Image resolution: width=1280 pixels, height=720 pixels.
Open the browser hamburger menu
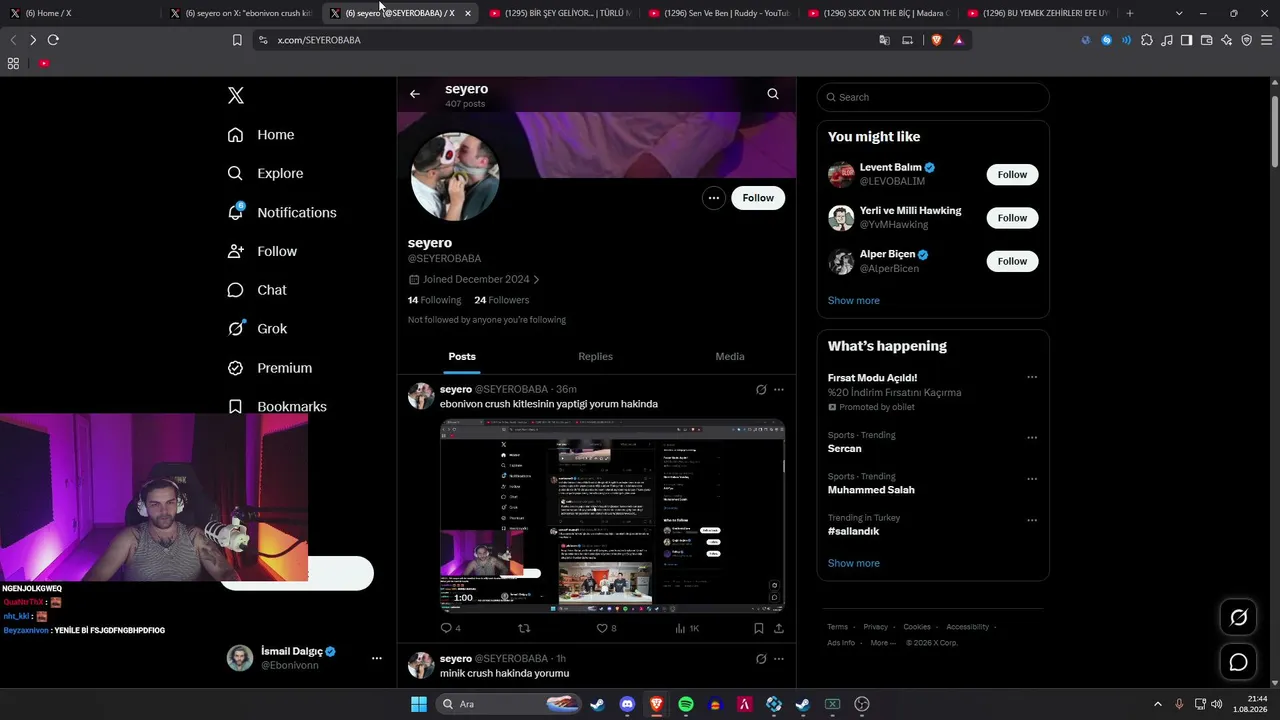1267,40
